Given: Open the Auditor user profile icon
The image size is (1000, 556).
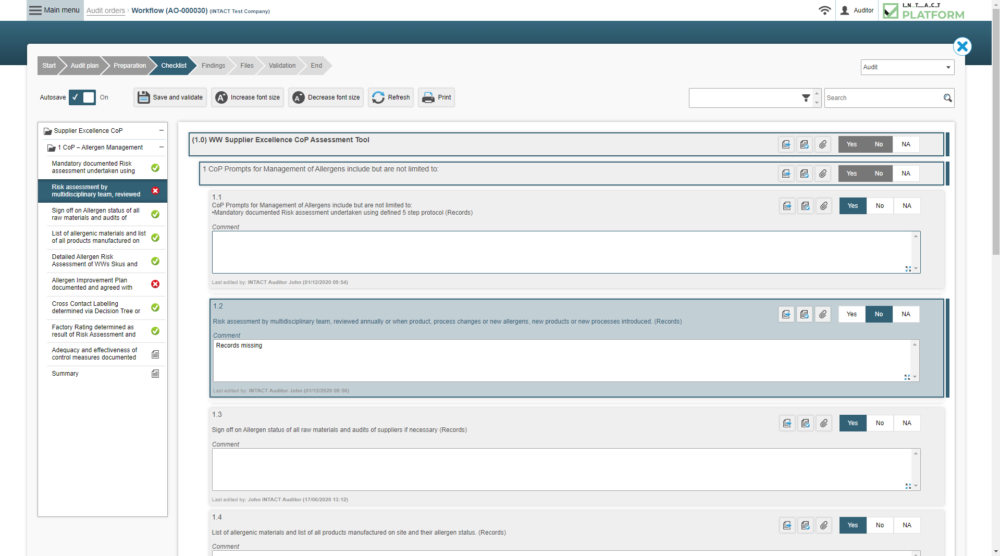Looking at the screenshot, I should (844, 10).
